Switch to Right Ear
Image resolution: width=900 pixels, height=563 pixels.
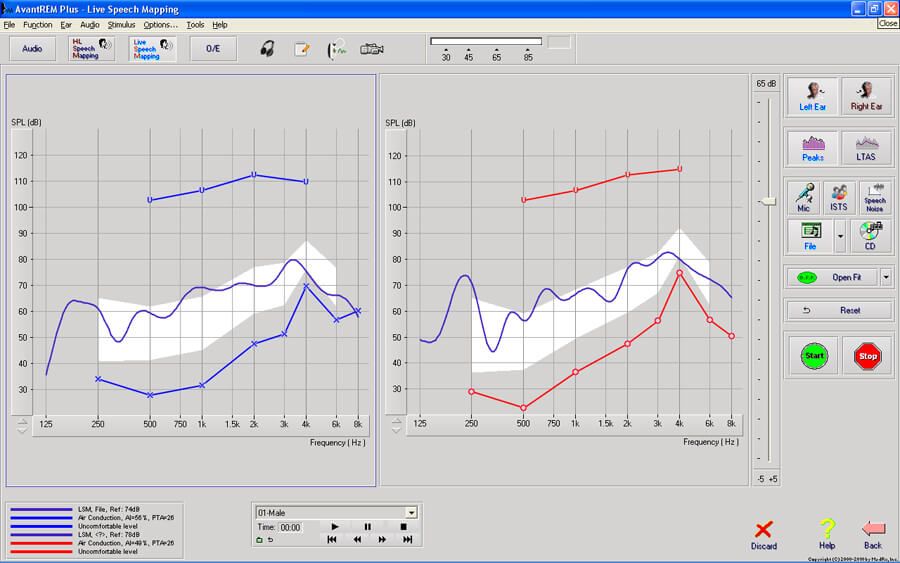pyautogui.click(x=866, y=96)
